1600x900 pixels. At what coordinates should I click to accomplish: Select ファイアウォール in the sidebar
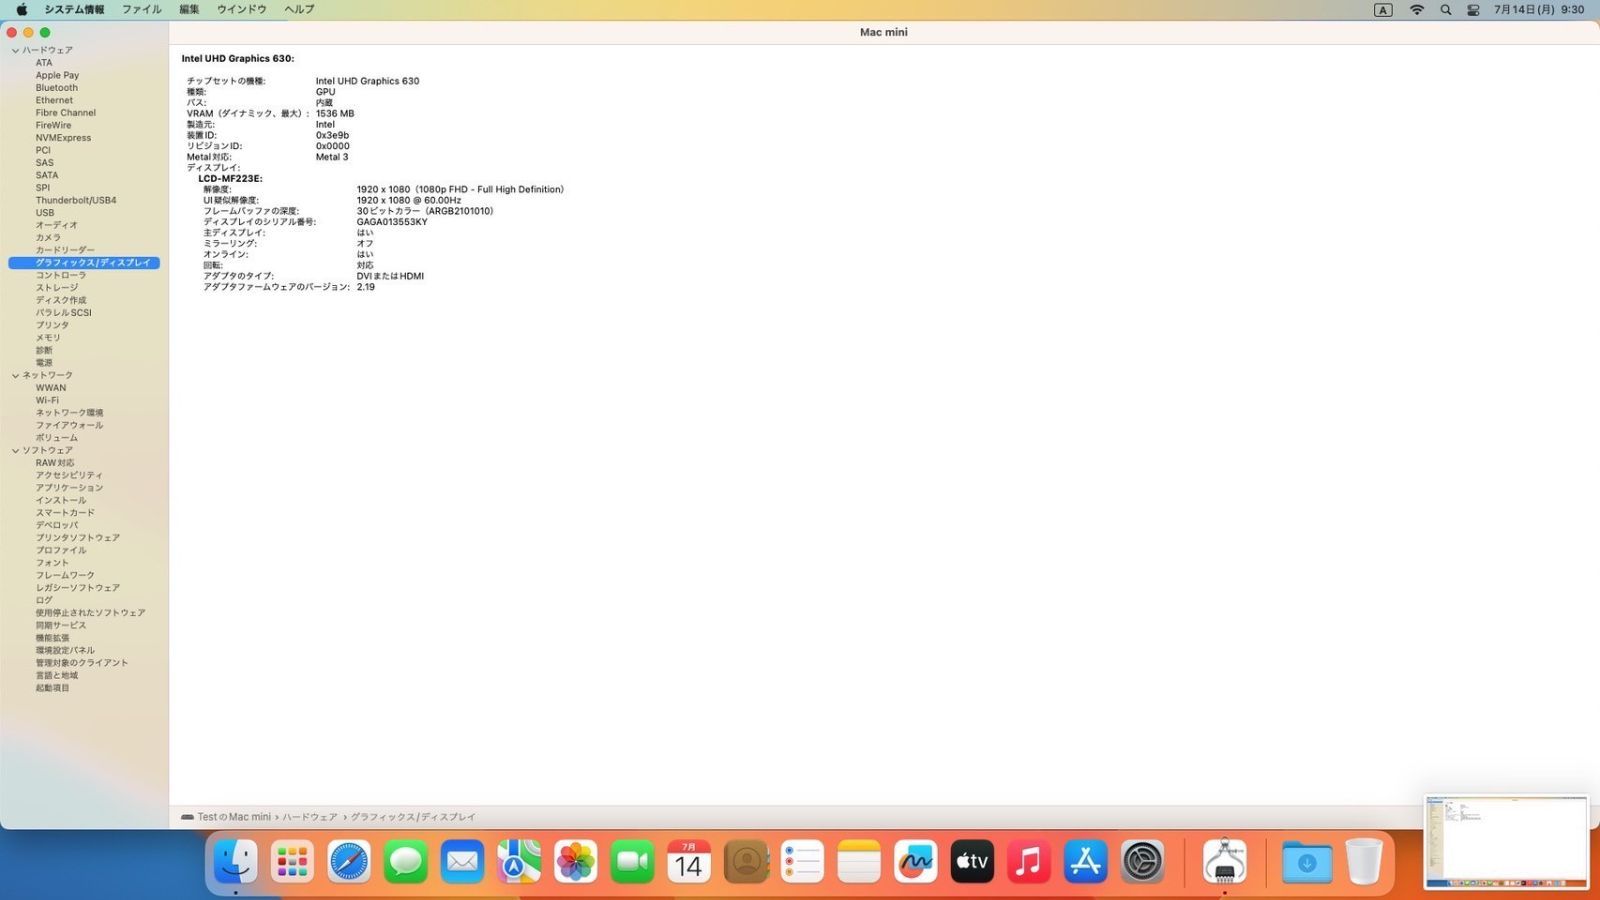69,425
